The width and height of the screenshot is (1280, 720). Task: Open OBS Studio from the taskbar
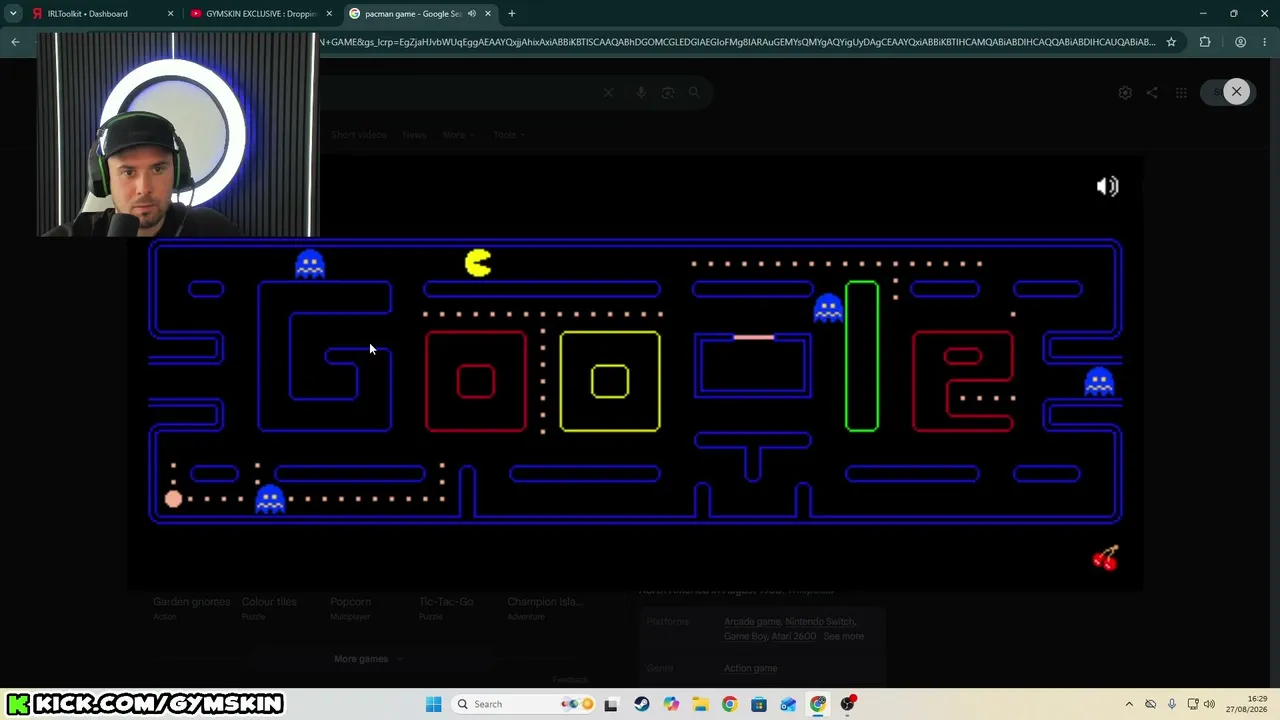point(848,704)
